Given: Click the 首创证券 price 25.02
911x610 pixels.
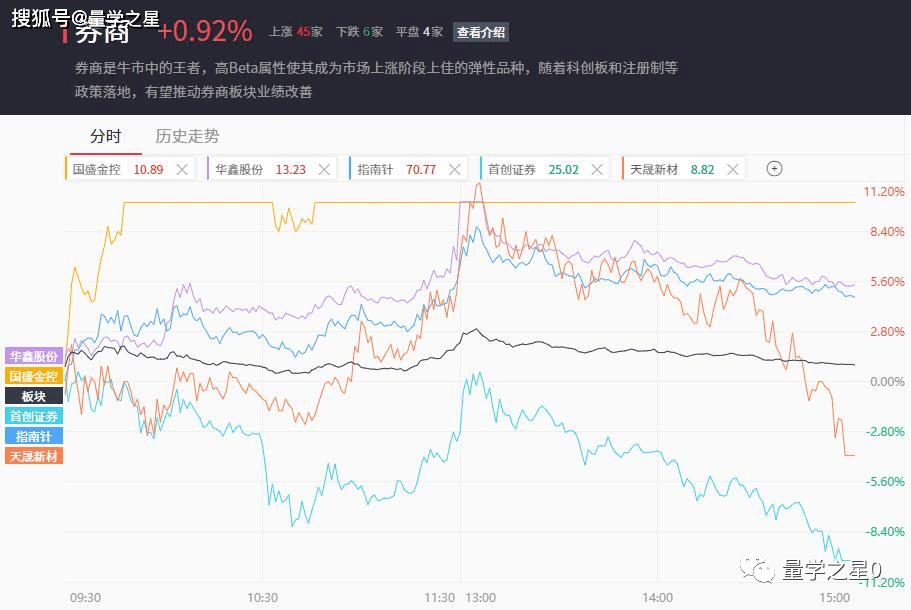Looking at the screenshot, I should [x=563, y=169].
